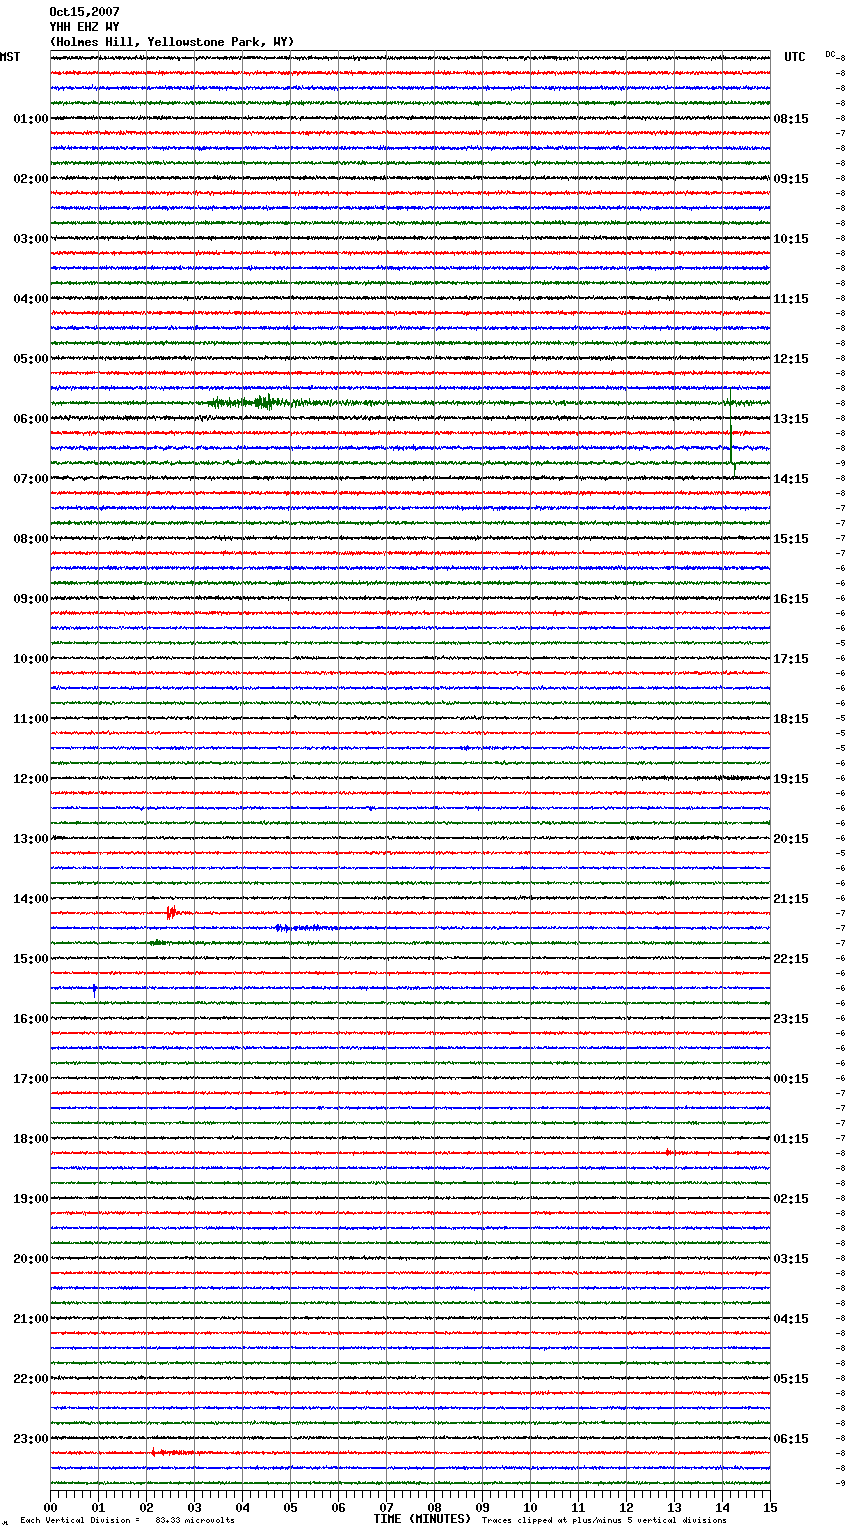Click the tall green spike near minute 14
This screenshot has height=1534, width=850.
pos(732,430)
